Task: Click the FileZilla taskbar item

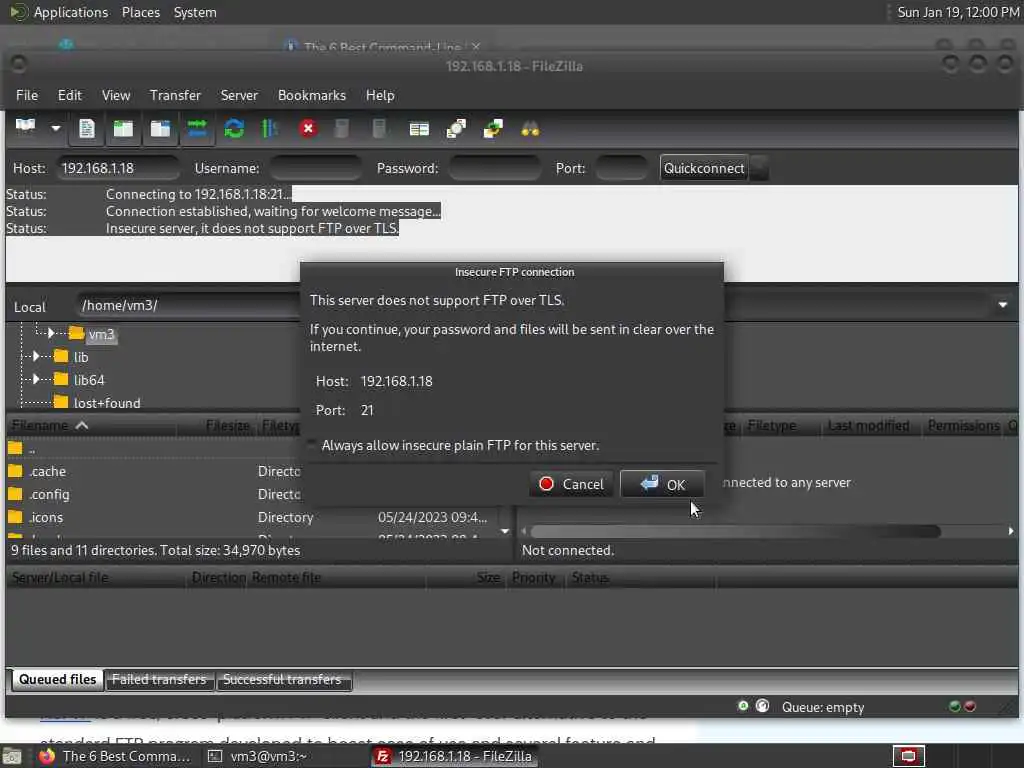Action: tap(455, 756)
